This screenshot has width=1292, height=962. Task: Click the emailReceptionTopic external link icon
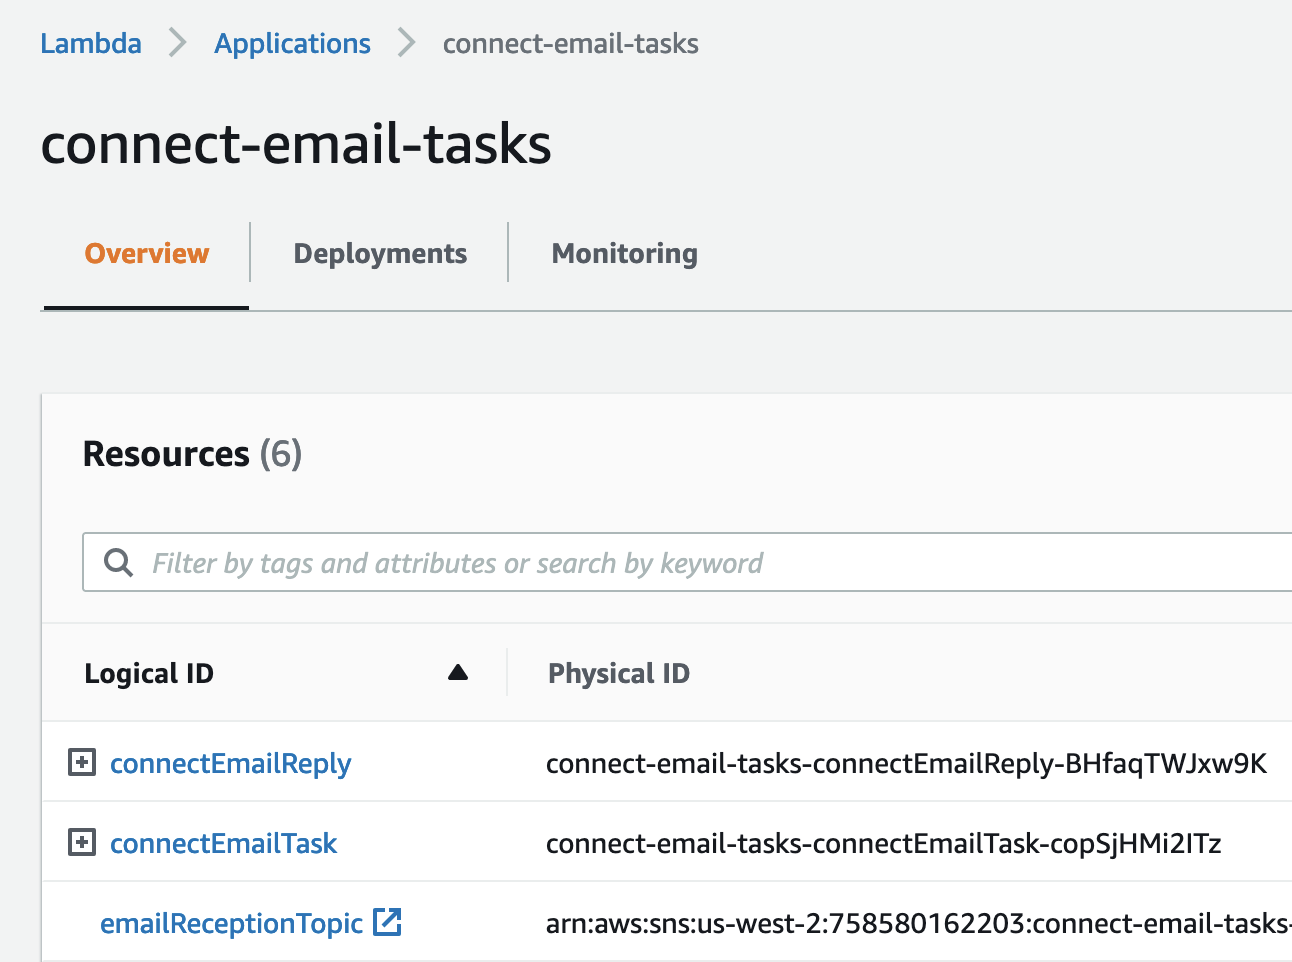[x=387, y=922]
